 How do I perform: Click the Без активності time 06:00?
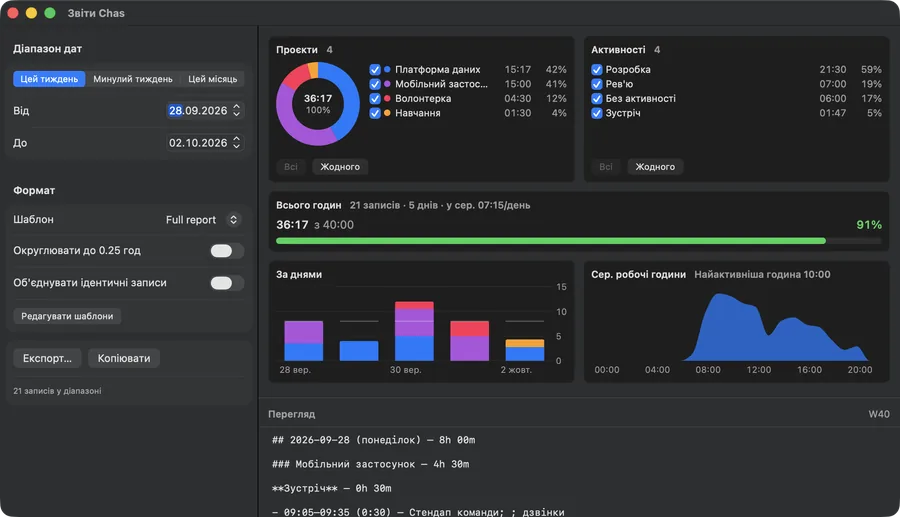[832, 99]
